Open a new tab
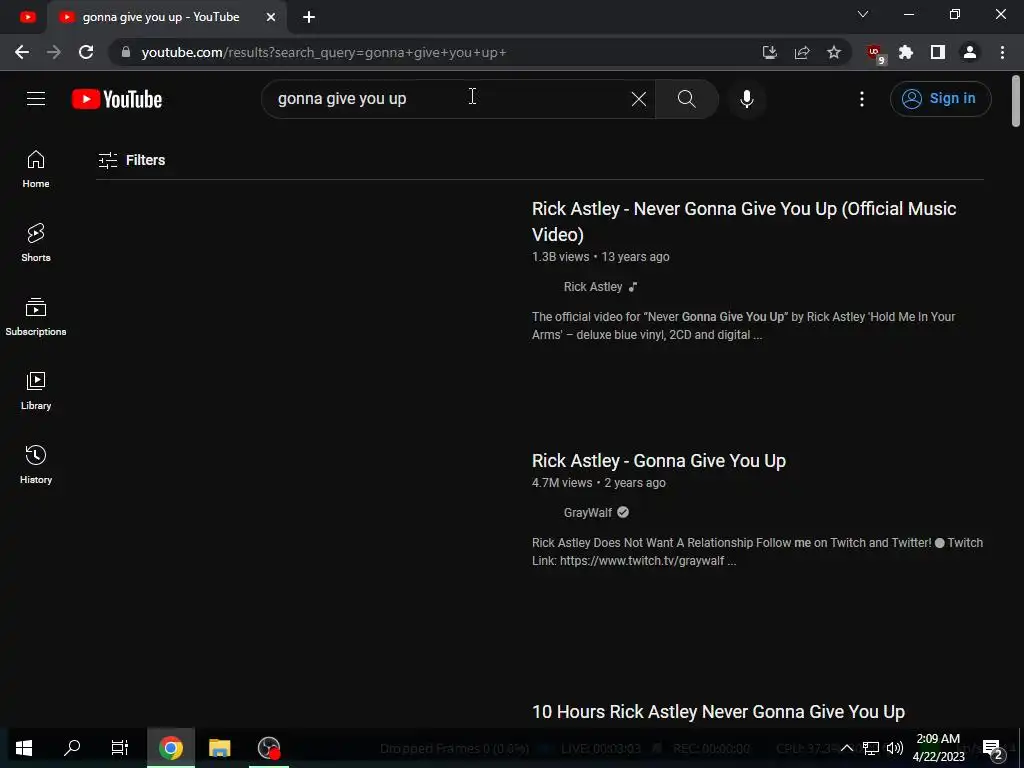The height and width of the screenshot is (768, 1024). (x=309, y=17)
